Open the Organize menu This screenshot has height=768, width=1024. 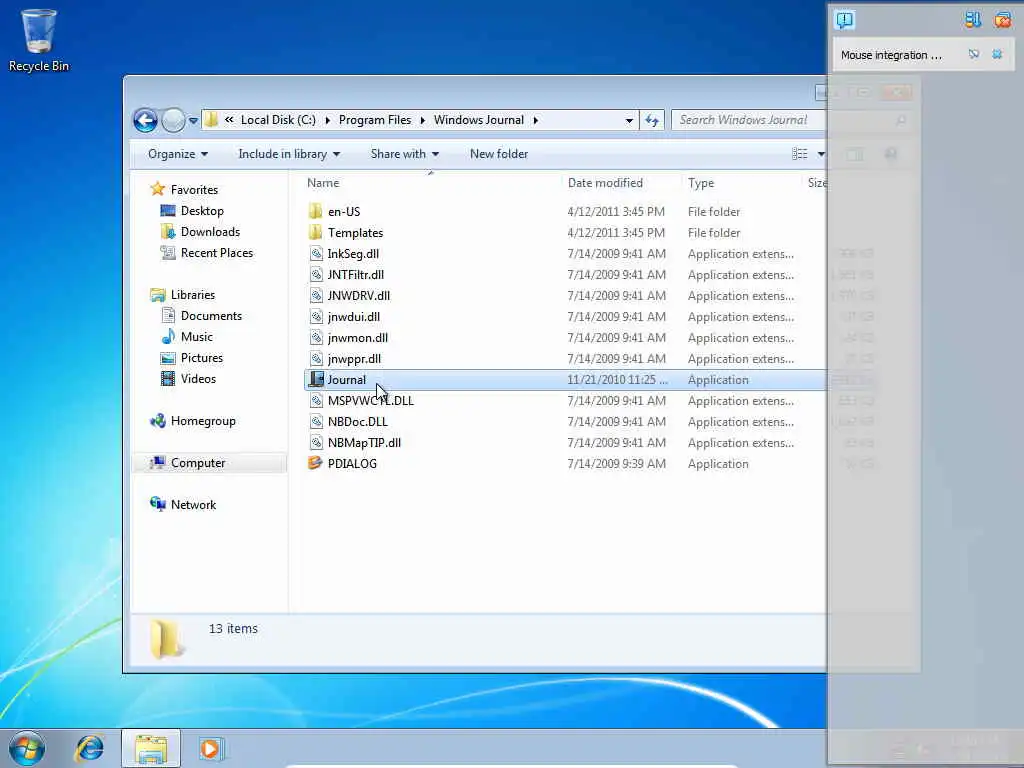tap(178, 154)
